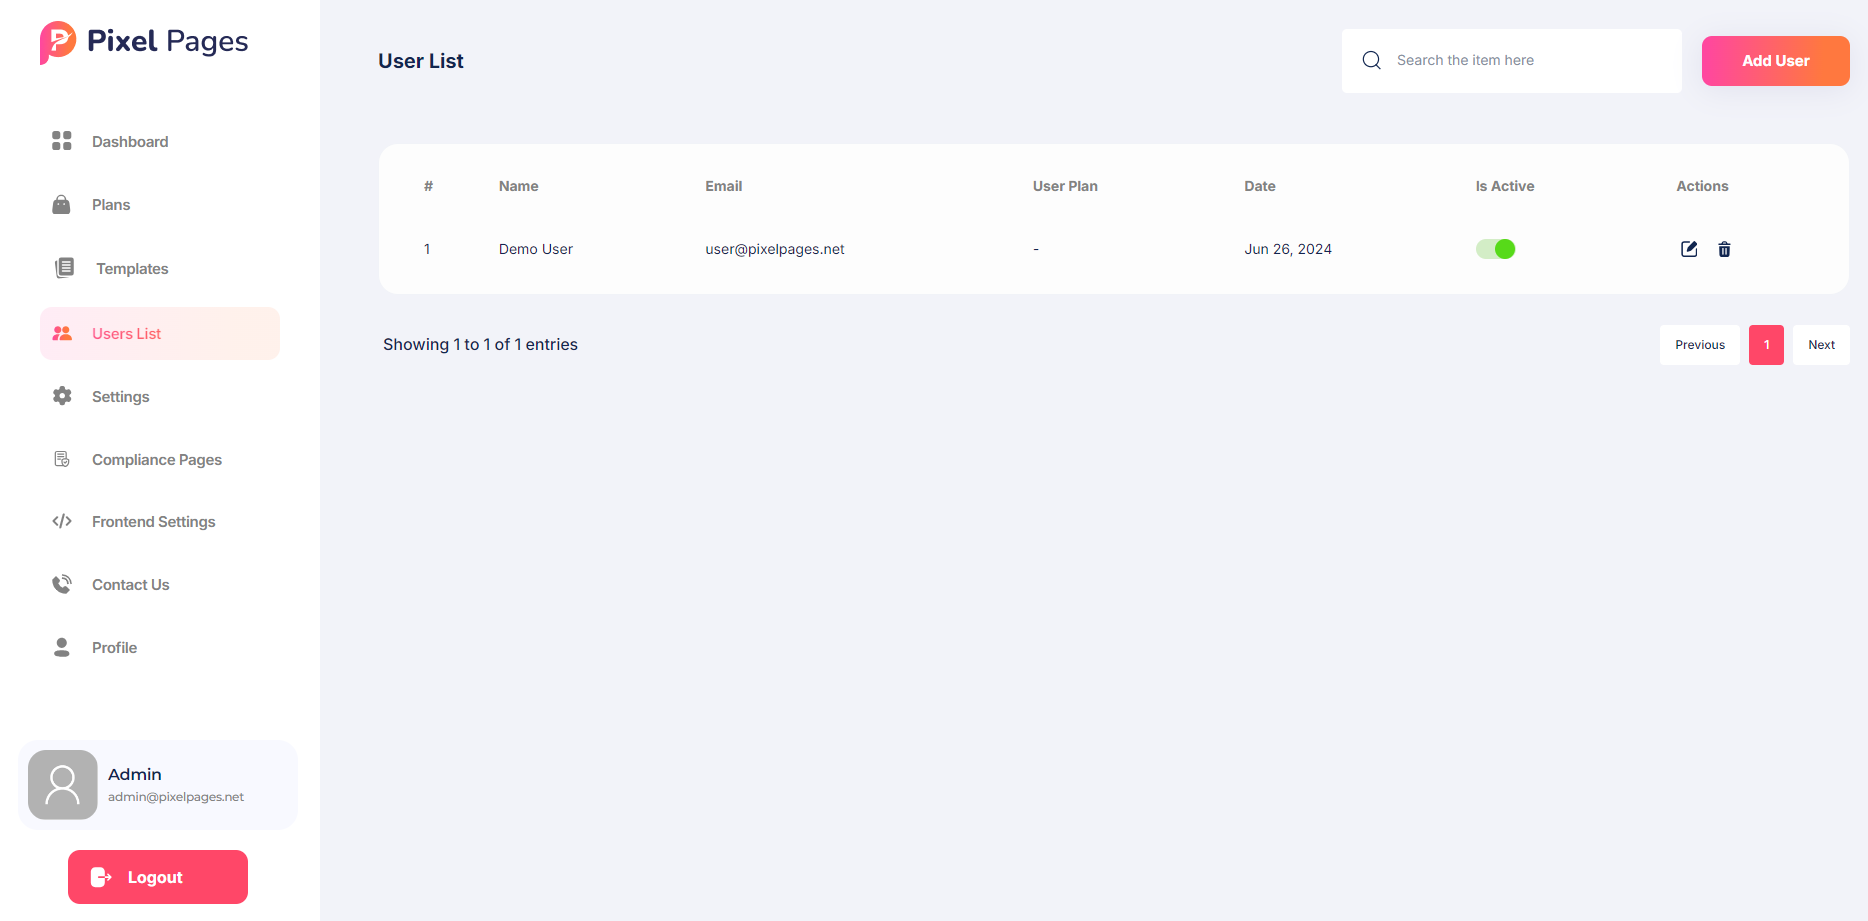Viewport: 1868px width, 921px height.
Task: Click the Frontend Settings code icon
Action: (x=62, y=521)
